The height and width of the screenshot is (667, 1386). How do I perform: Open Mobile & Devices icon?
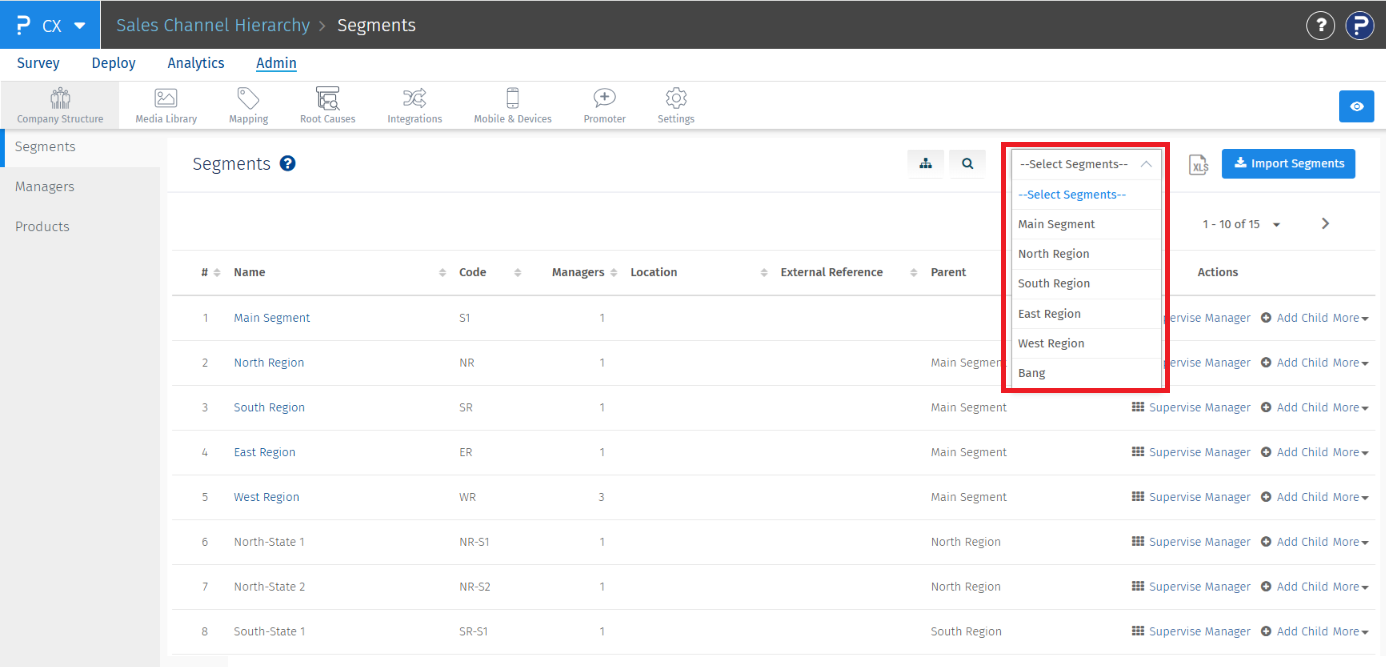tap(512, 99)
